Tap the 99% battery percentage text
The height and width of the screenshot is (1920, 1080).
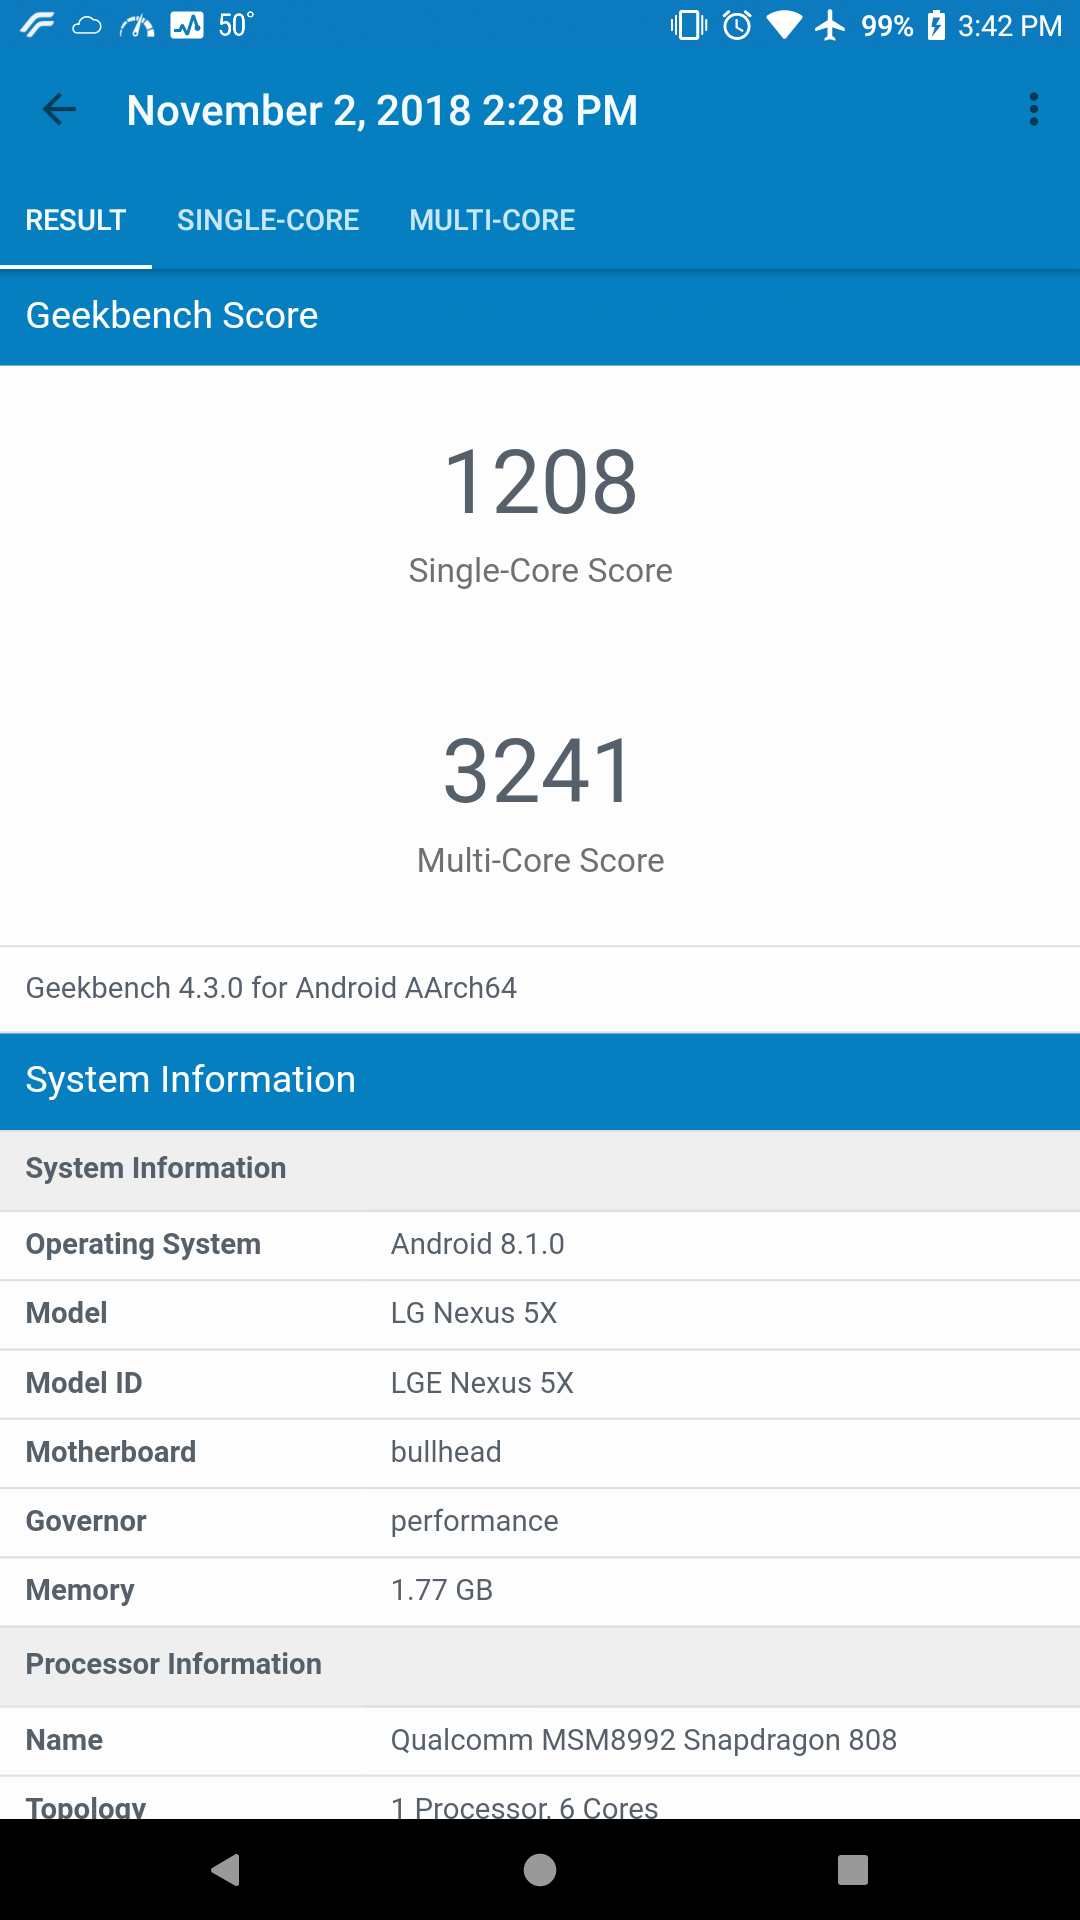(887, 25)
